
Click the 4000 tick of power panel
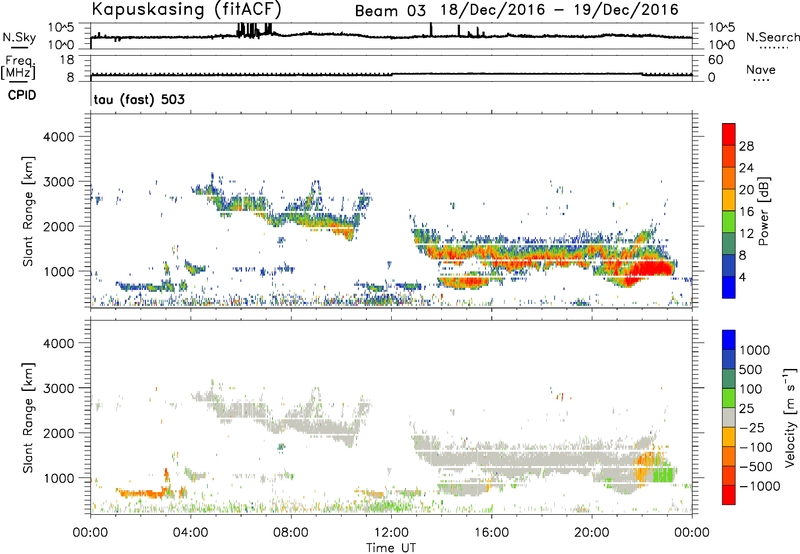pos(58,137)
